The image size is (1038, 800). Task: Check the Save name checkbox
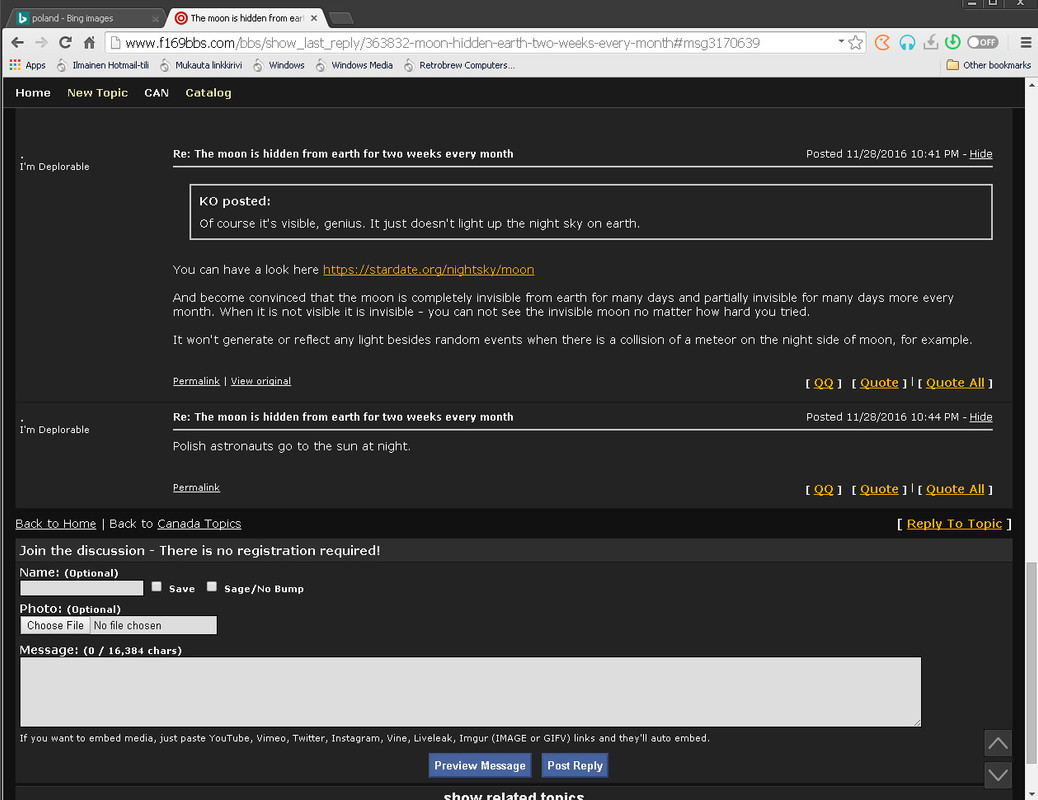click(157, 587)
